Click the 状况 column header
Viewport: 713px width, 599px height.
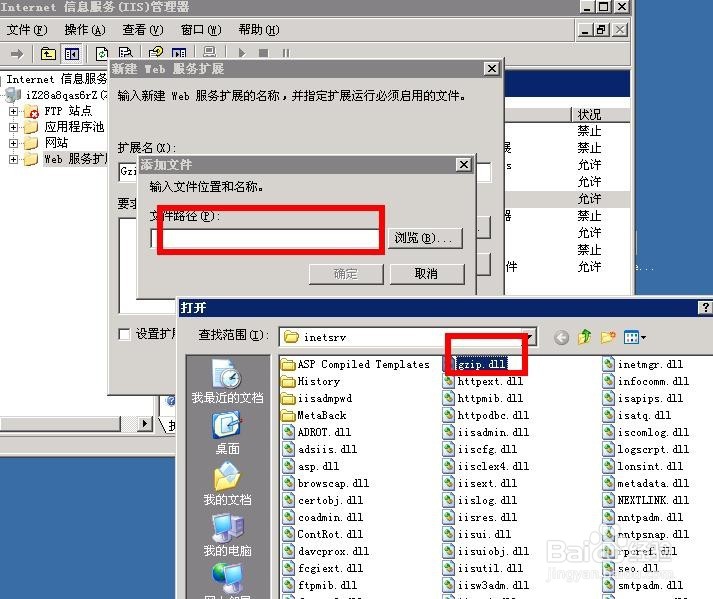click(600, 115)
